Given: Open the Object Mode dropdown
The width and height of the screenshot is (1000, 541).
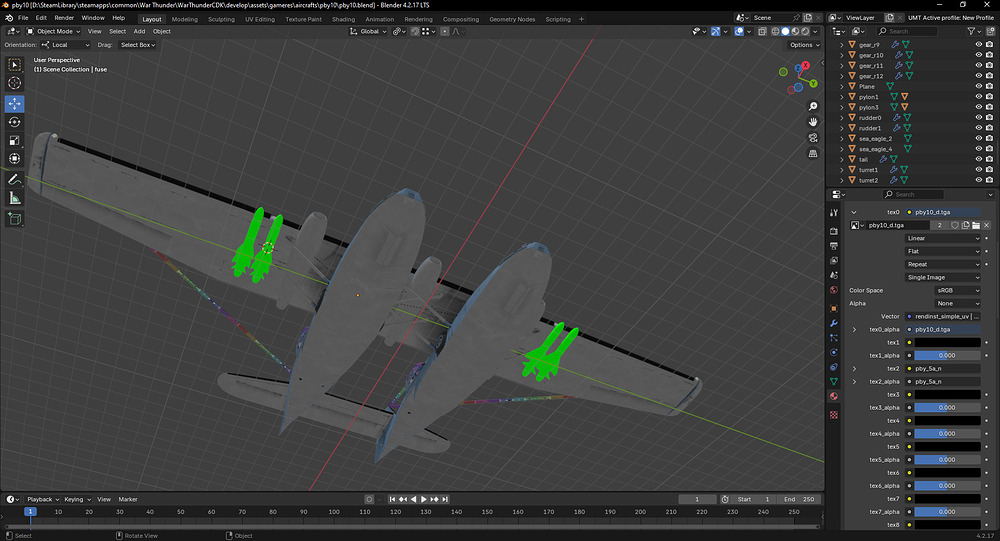Looking at the screenshot, I should coord(53,31).
